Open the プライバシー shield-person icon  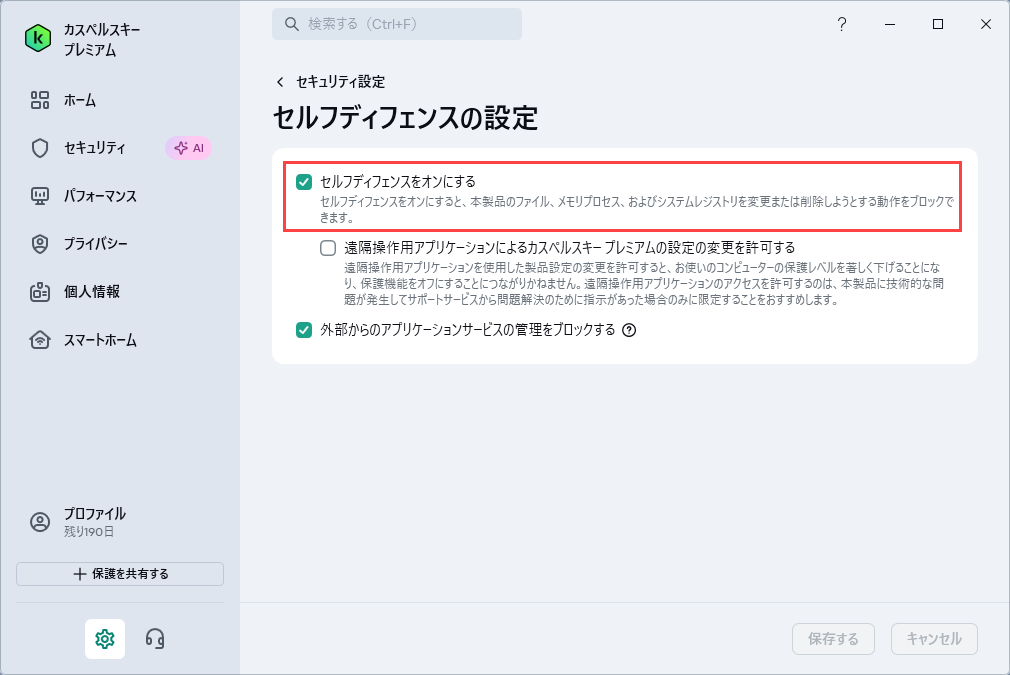[x=40, y=244]
